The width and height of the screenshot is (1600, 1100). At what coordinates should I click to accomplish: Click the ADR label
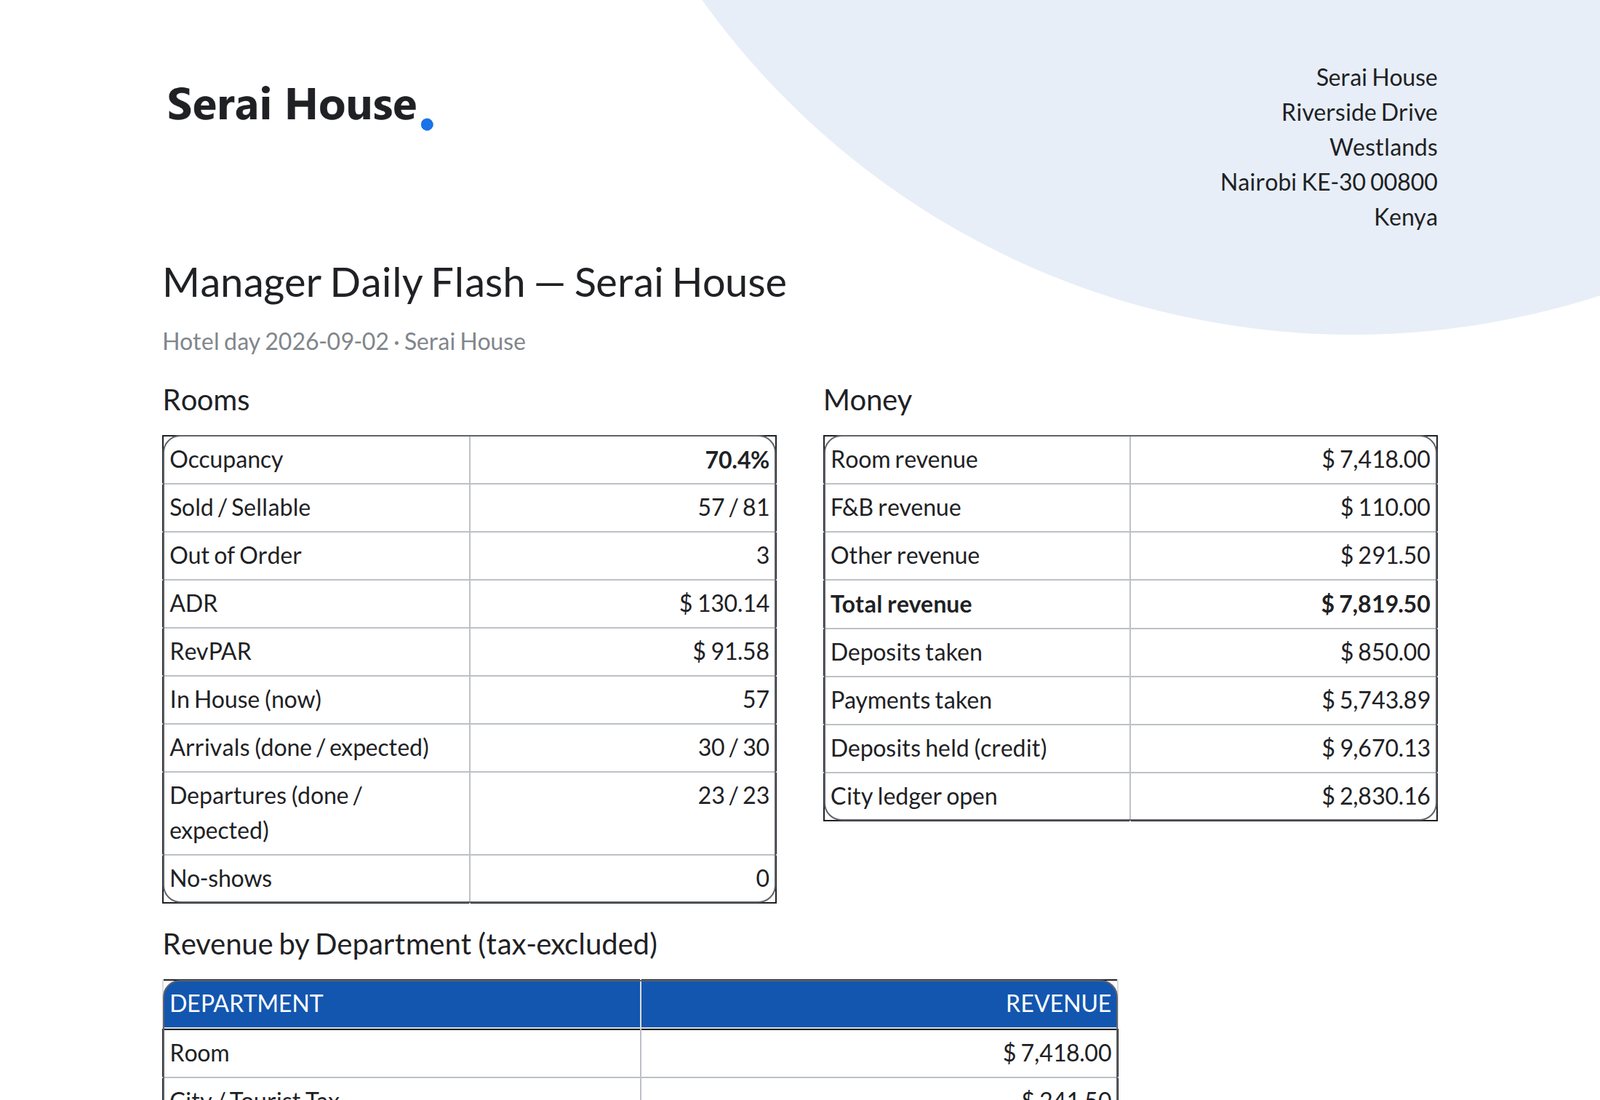(x=193, y=604)
